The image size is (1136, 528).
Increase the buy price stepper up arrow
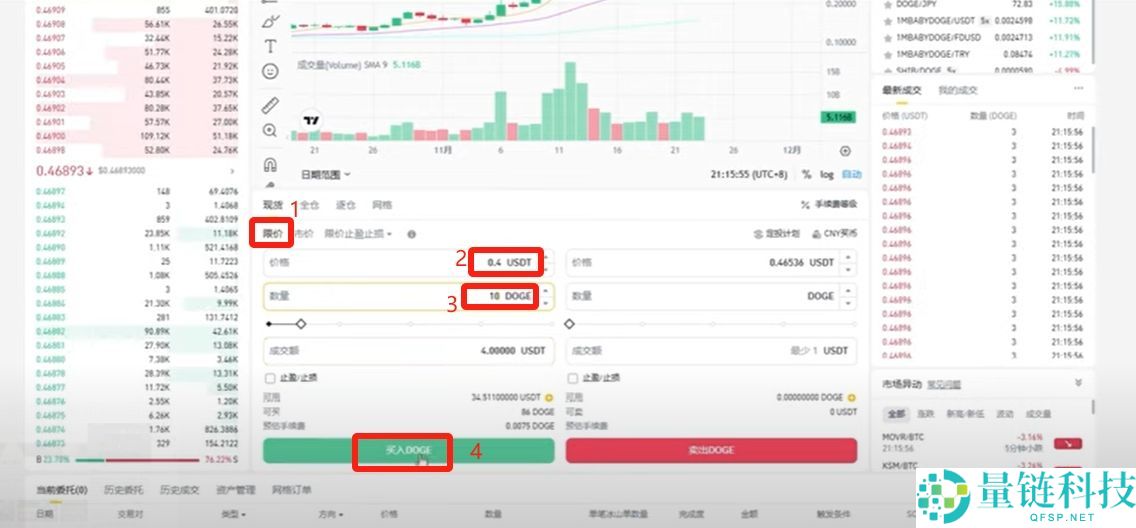(x=548, y=256)
